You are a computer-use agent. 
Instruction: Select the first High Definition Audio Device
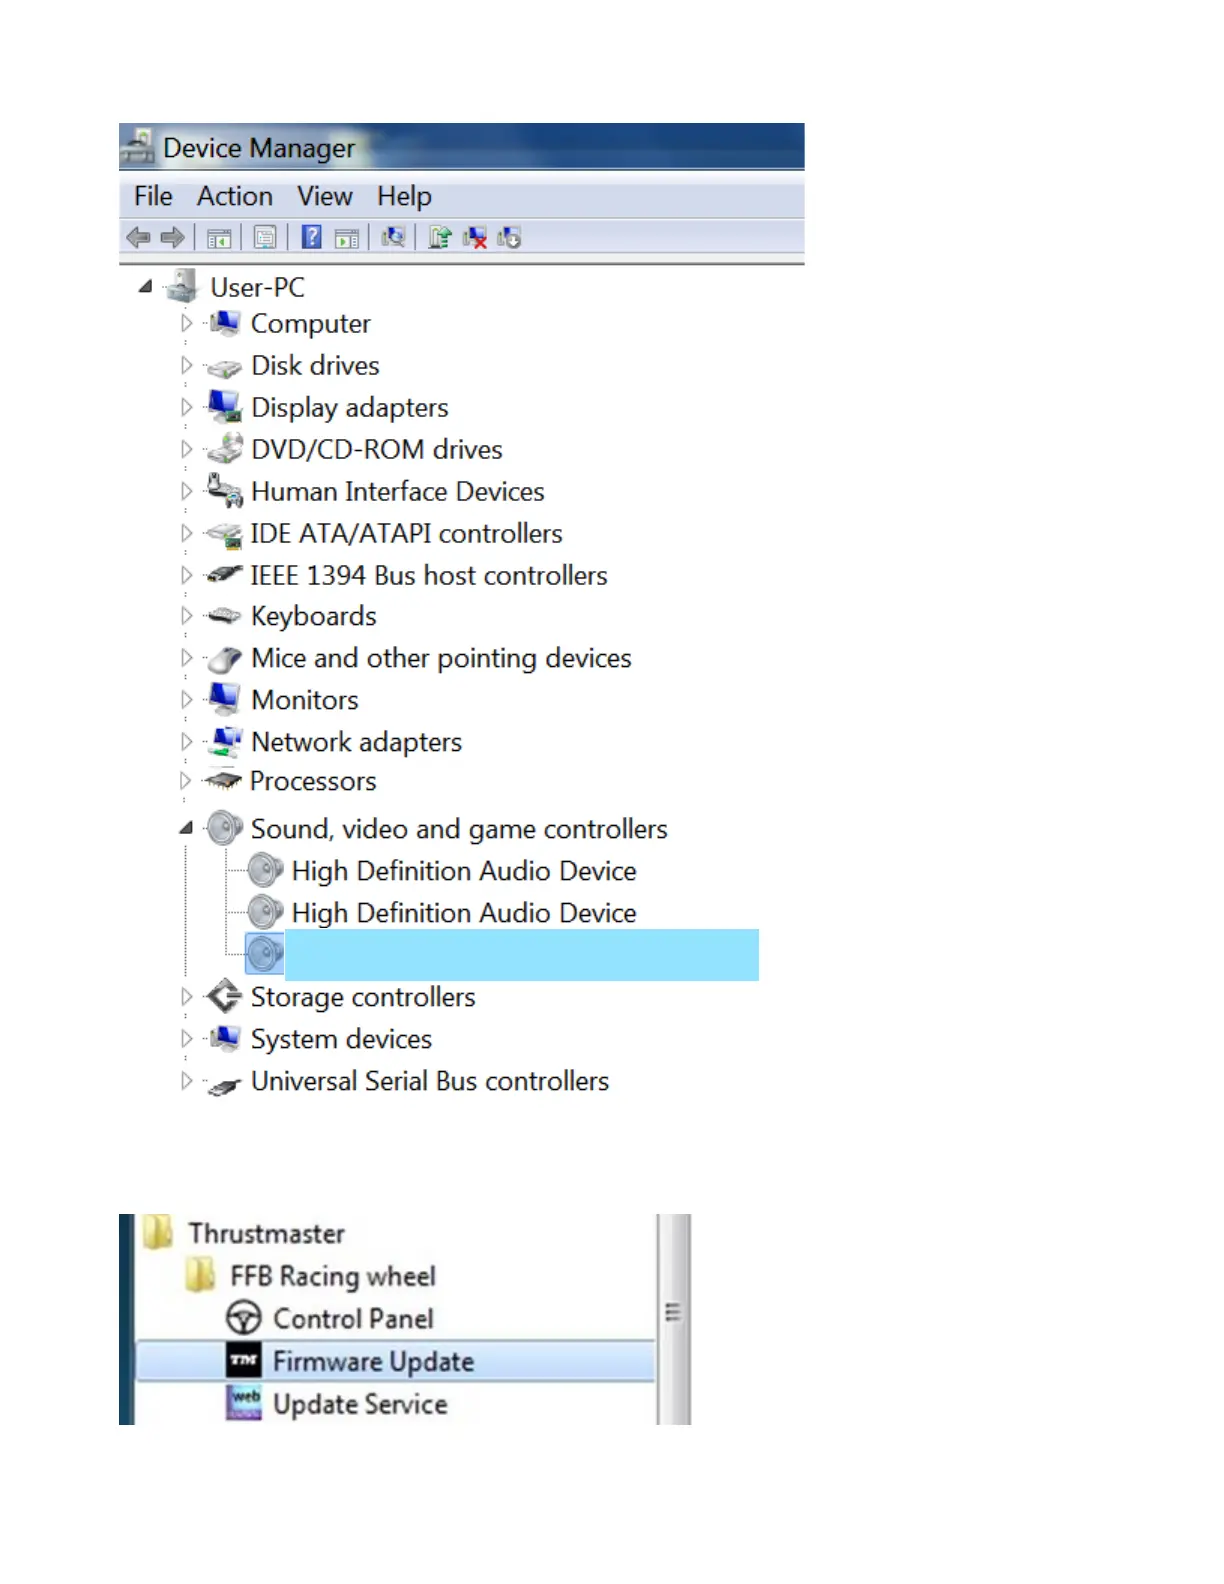click(464, 871)
